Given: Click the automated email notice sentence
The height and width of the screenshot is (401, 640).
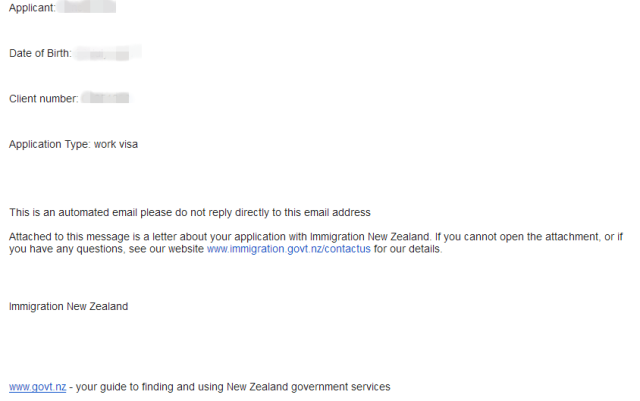Looking at the screenshot, I should 190,213.
